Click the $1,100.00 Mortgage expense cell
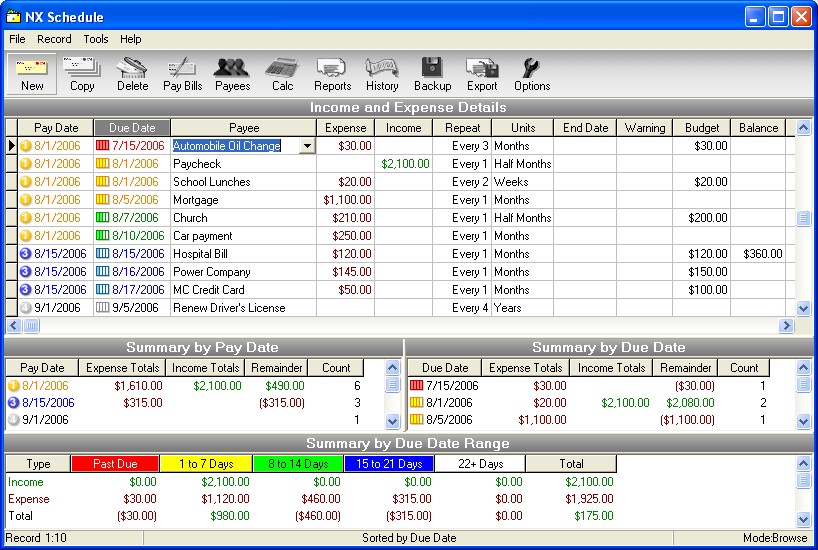 (x=345, y=200)
